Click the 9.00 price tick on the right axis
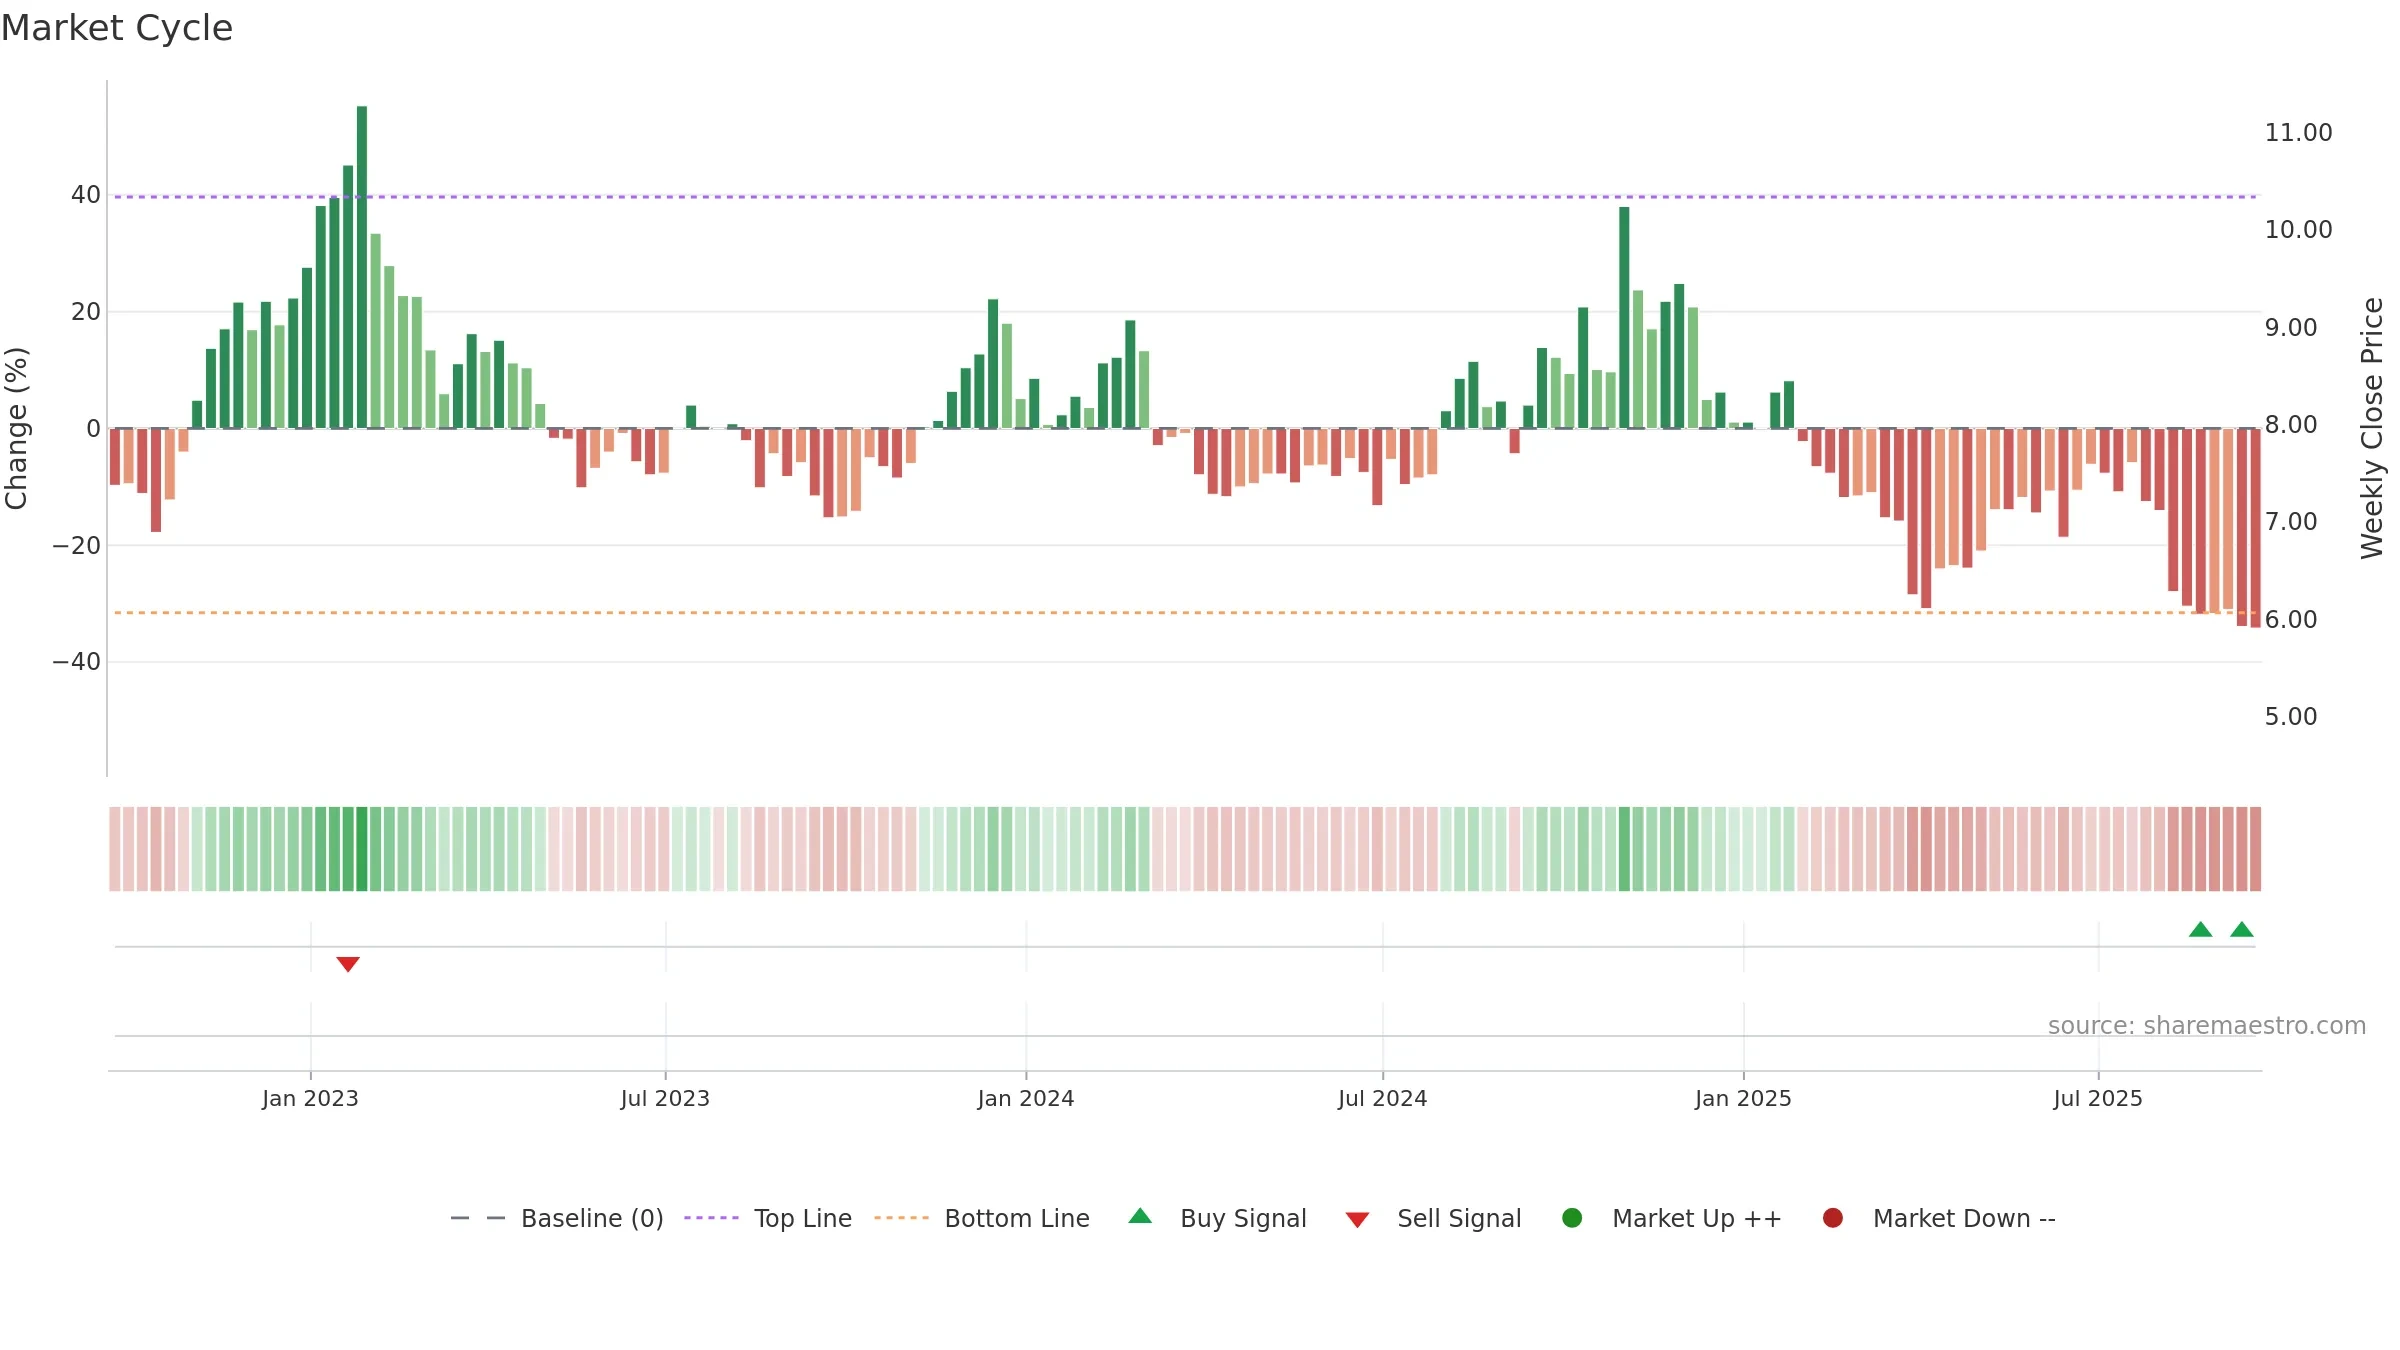The height and width of the screenshot is (1350, 2400). tap(2291, 328)
